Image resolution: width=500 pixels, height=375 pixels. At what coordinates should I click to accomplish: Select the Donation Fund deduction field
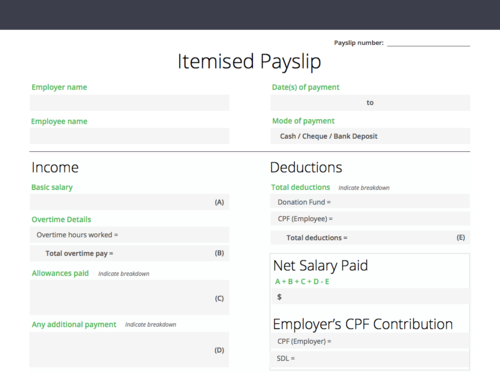[x=370, y=202]
